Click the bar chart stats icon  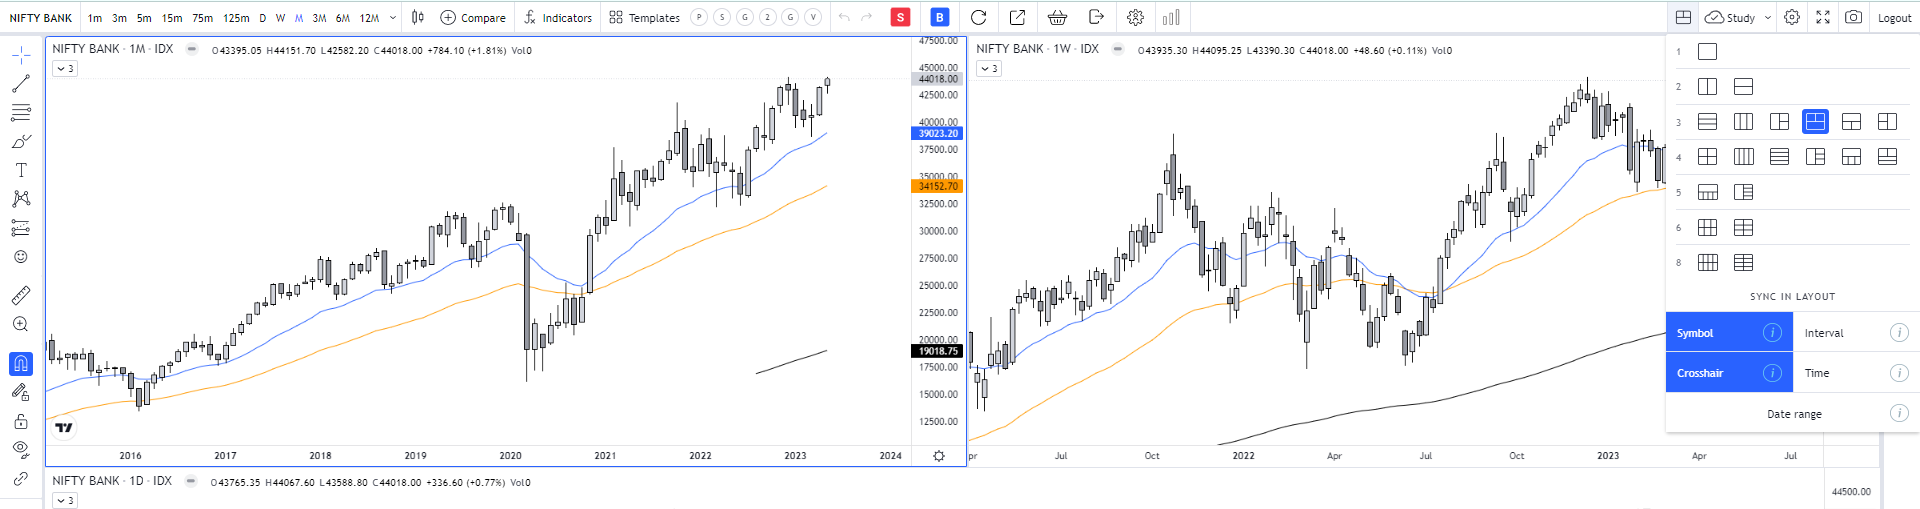pos(1172,17)
